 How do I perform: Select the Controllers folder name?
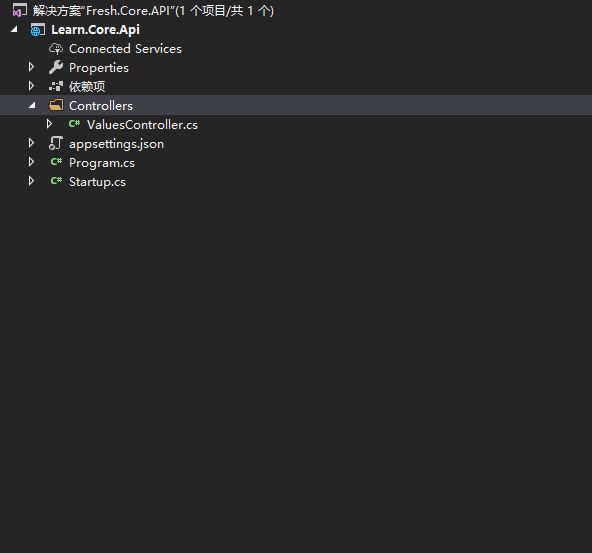101,106
